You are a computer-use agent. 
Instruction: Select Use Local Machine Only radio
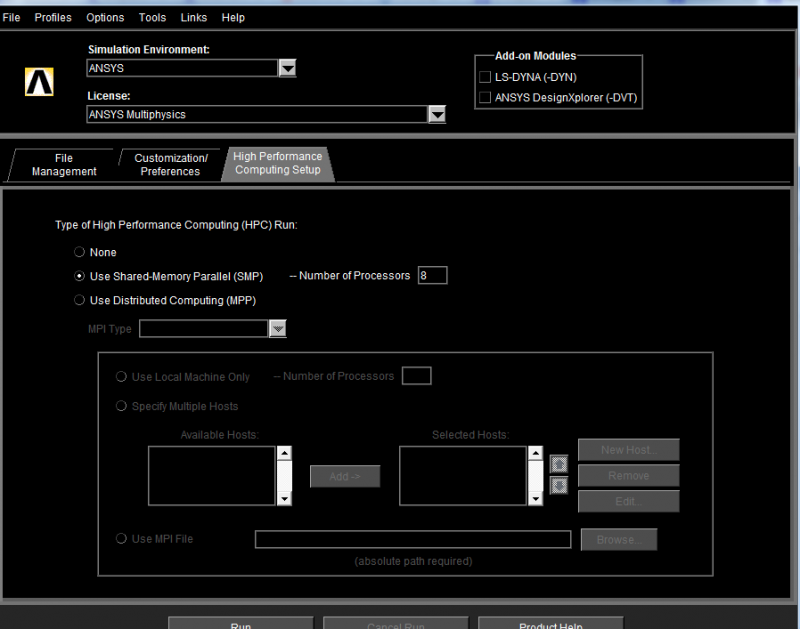121,376
